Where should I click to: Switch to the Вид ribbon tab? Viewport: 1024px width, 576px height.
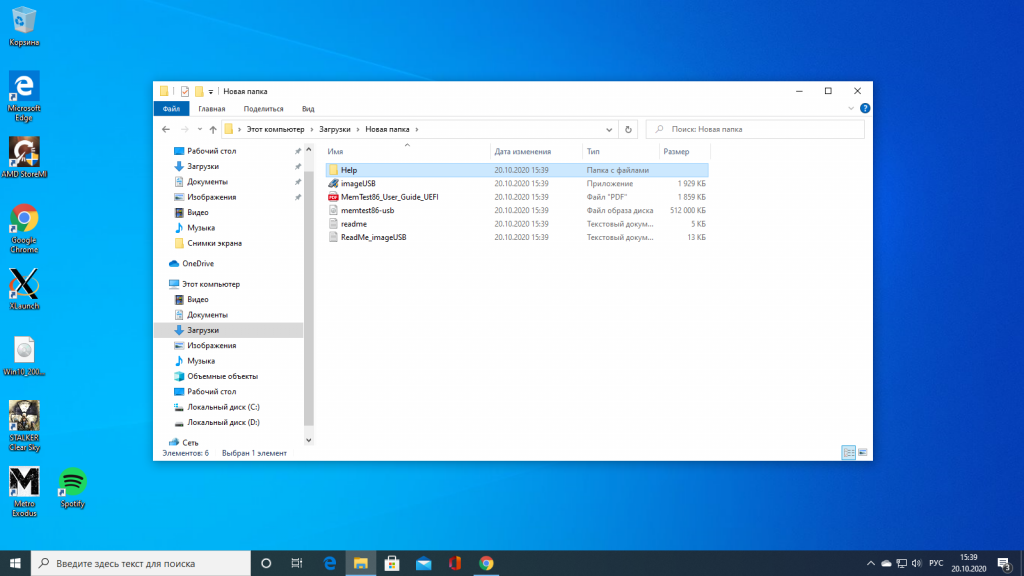[308, 108]
